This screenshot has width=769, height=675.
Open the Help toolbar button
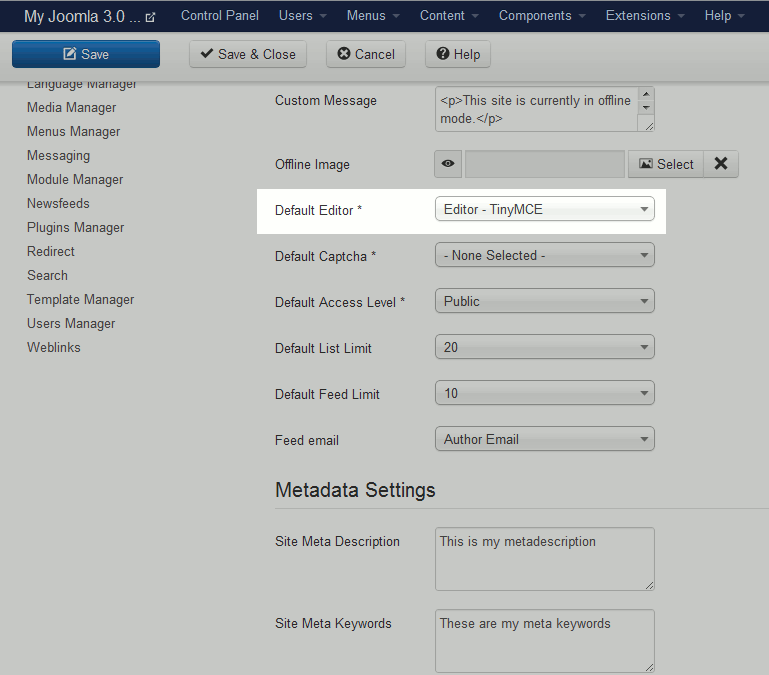coord(458,54)
